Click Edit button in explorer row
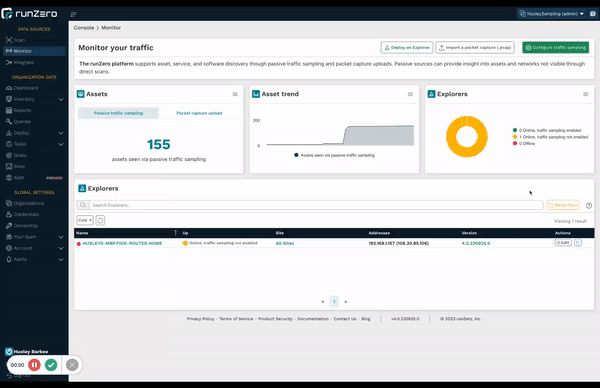Image resolution: width=600 pixels, height=388 pixels. coord(563,243)
